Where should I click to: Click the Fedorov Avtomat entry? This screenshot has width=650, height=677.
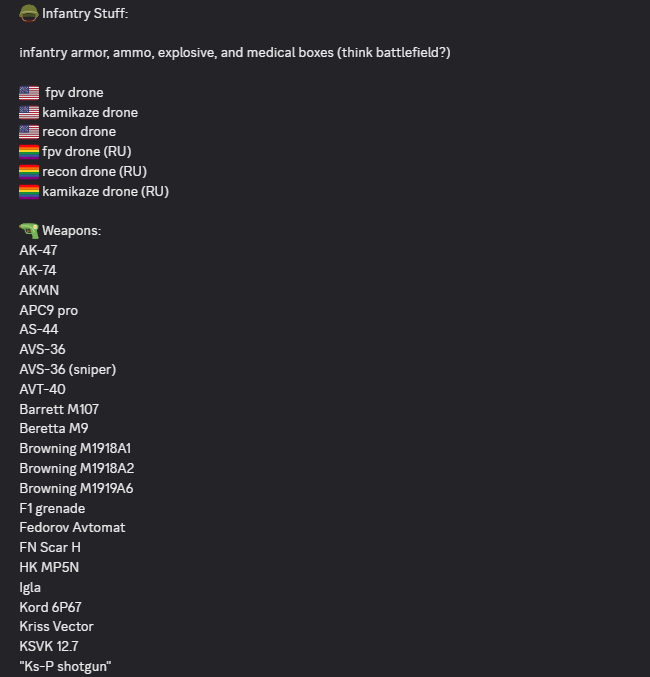pos(72,527)
